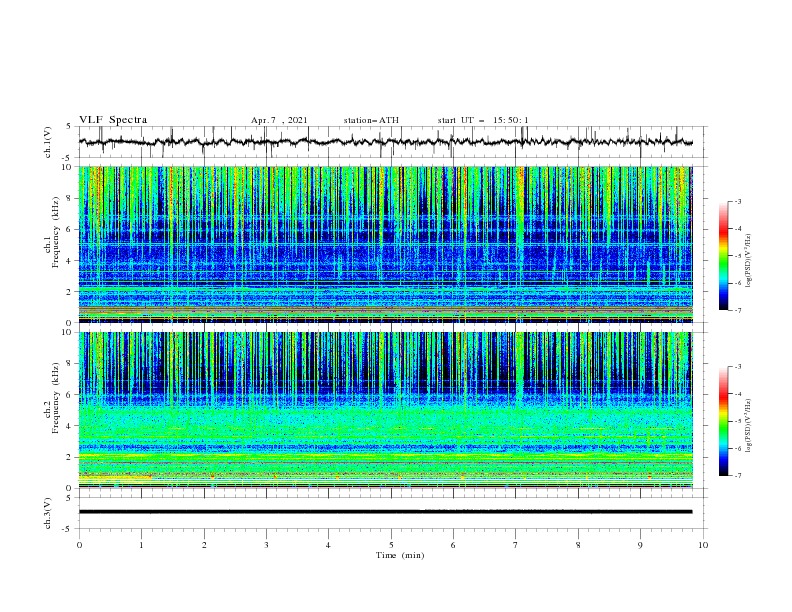Click the ch.2 spectrogram panel
Viewport: 792px width, 612px height.
[x=386, y=410]
